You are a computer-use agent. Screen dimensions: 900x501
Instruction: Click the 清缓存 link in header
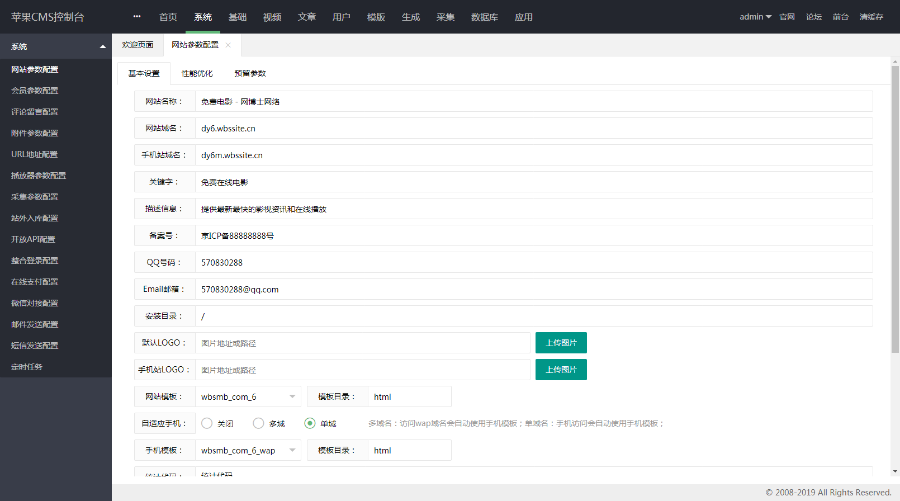[x=871, y=17]
